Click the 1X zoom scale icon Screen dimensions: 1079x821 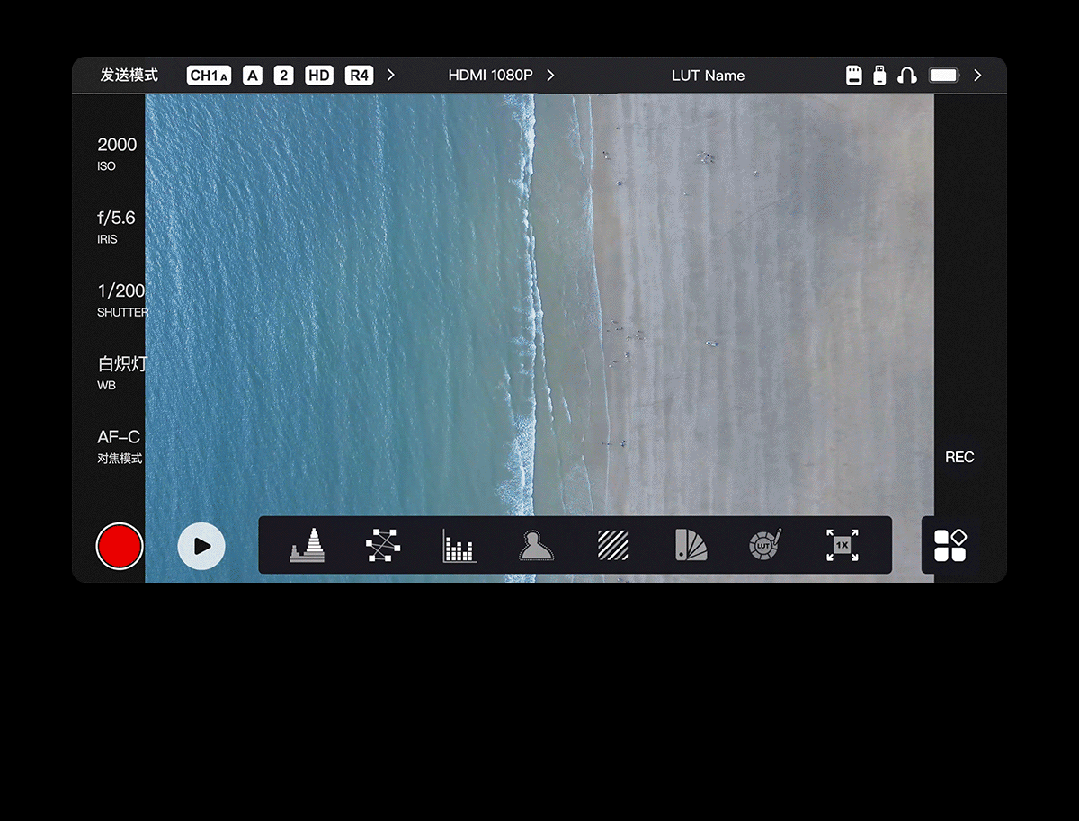[842, 545]
